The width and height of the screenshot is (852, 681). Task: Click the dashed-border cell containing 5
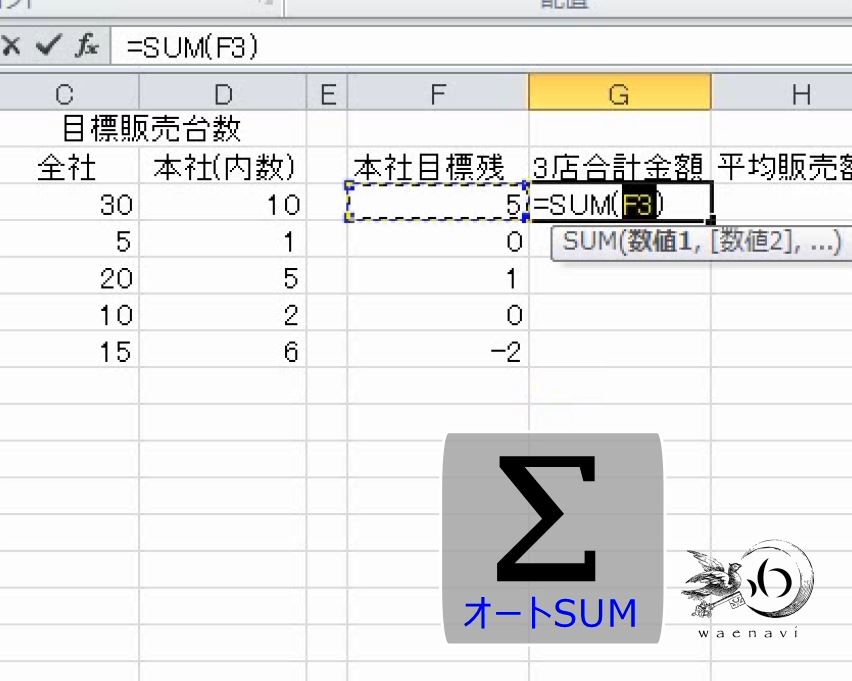pos(437,204)
